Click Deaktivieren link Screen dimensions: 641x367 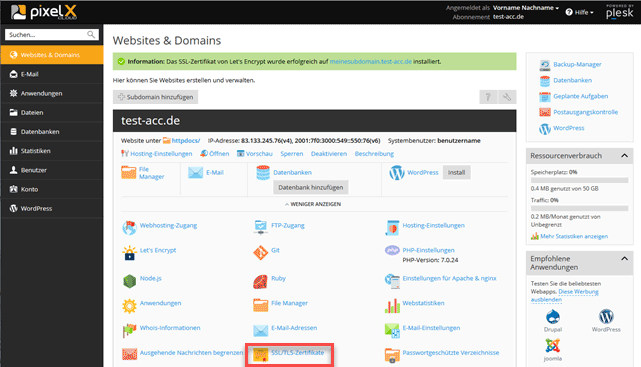click(329, 154)
